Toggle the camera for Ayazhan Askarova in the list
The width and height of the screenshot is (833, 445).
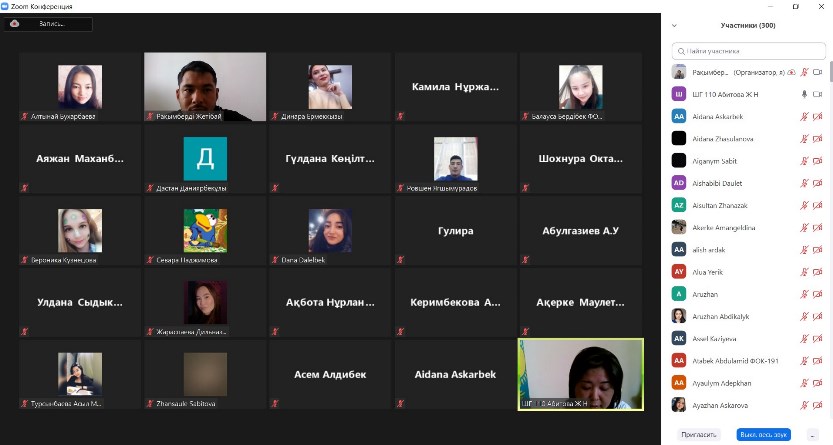point(818,405)
